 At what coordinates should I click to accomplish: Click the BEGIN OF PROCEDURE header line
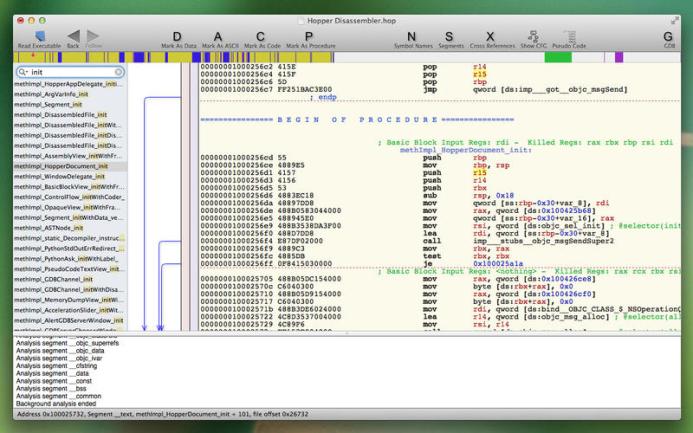(357, 120)
